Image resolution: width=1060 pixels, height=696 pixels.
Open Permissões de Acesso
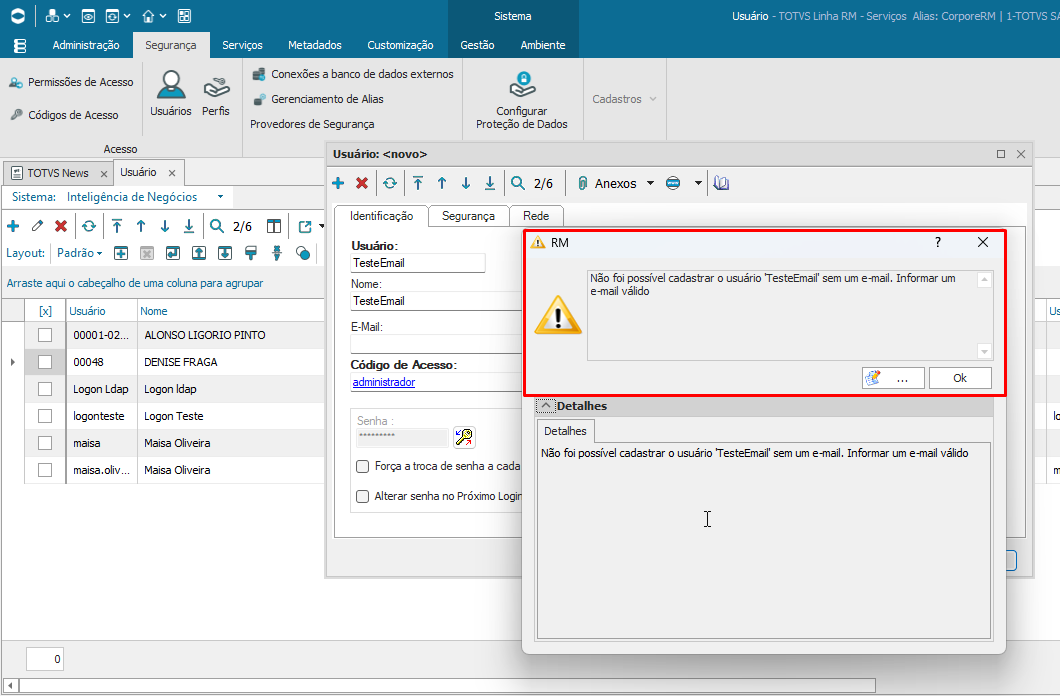[71, 82]
